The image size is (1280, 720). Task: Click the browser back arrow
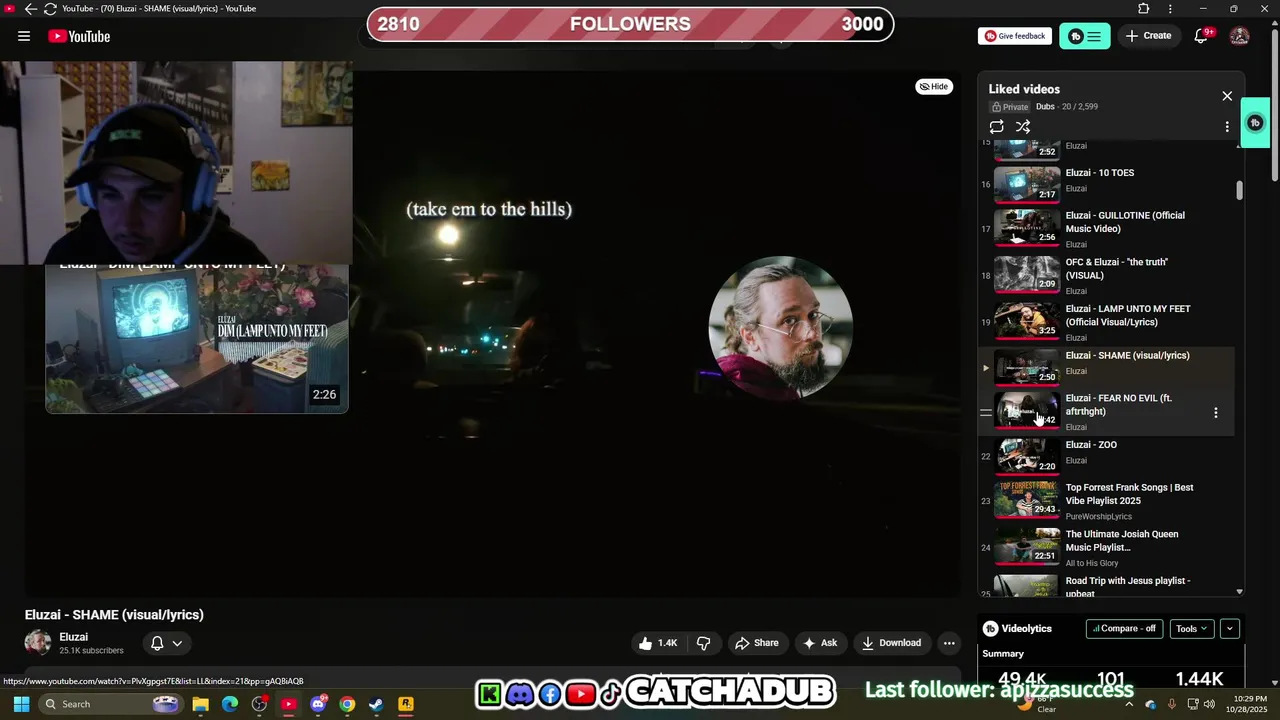coord(30,9)
